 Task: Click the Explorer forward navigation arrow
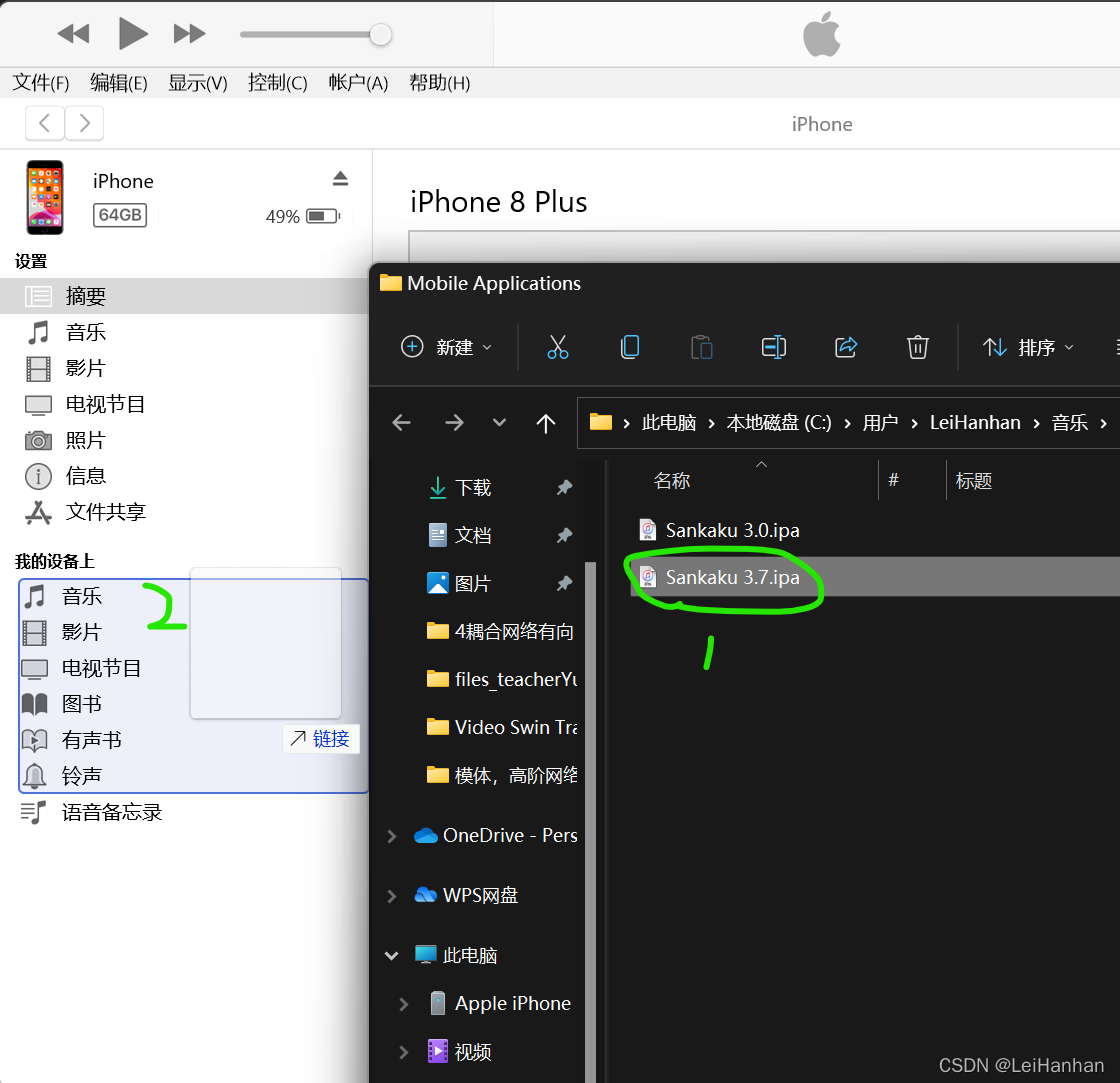454,423
